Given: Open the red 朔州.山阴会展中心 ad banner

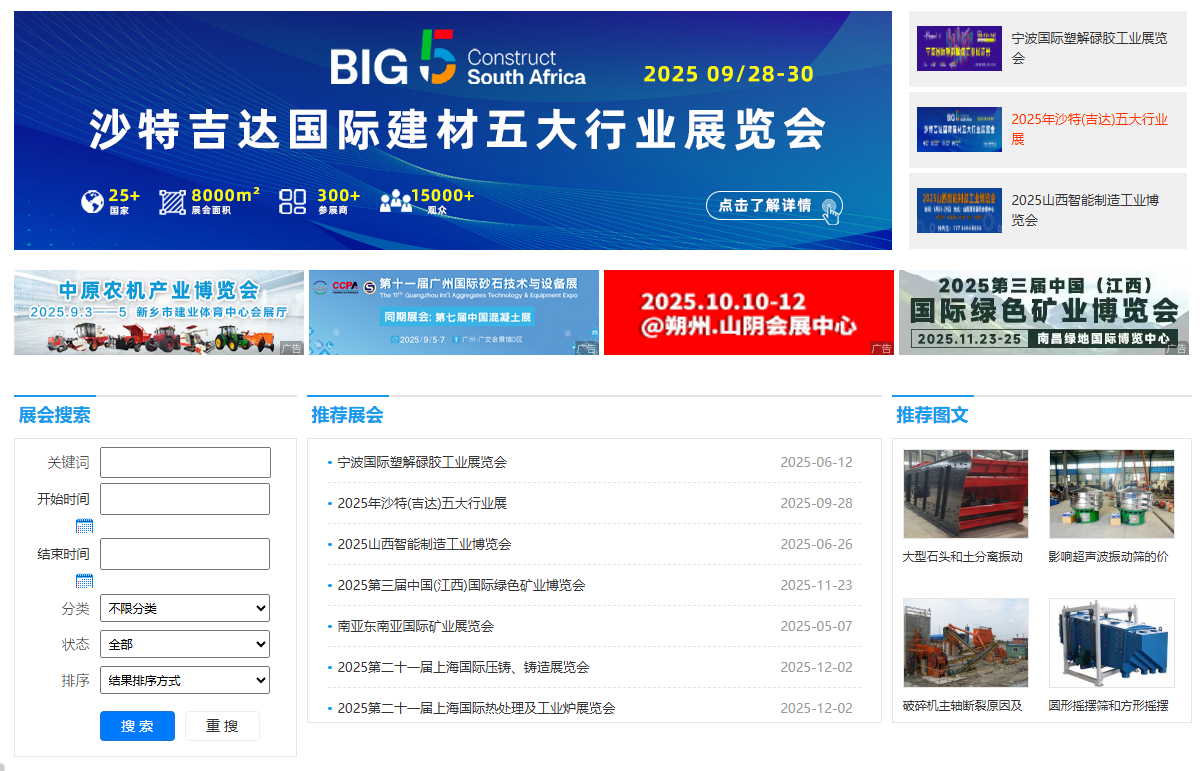Looking at the screenshot, I should coord(748,312).
